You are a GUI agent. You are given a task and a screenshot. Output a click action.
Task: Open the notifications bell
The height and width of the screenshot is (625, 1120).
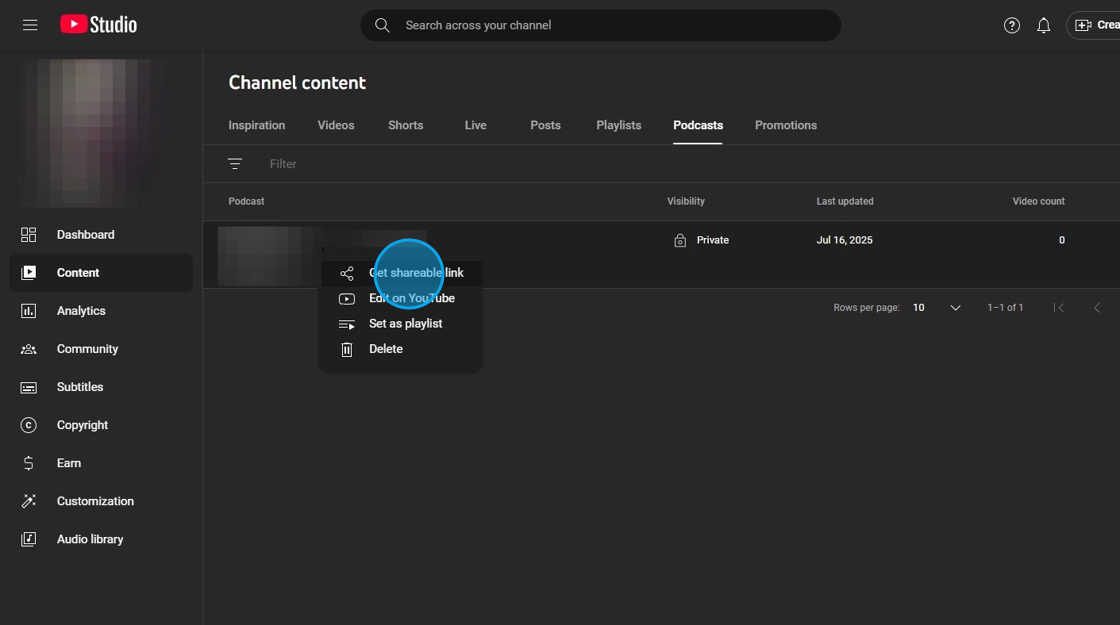(1044, 26)
